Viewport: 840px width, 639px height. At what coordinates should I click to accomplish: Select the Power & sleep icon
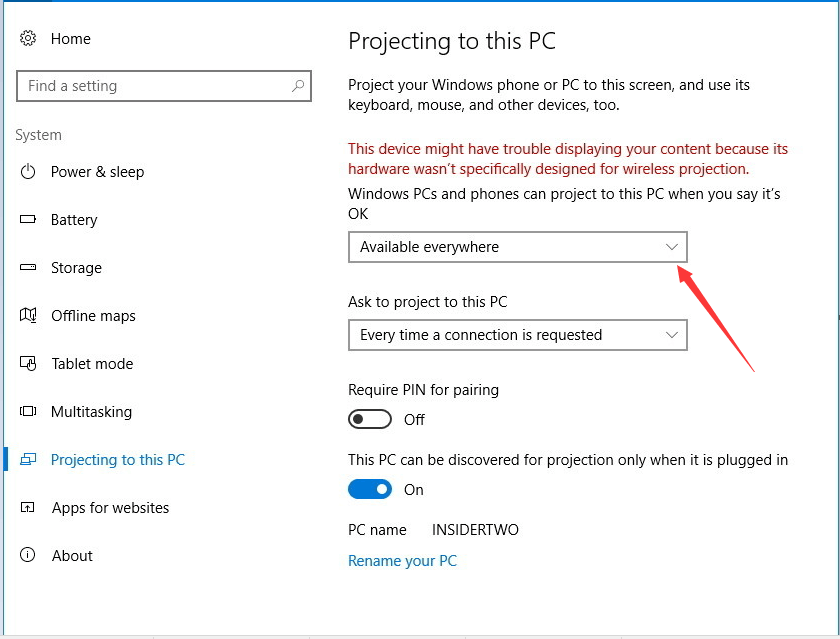[x=28, y=172]
